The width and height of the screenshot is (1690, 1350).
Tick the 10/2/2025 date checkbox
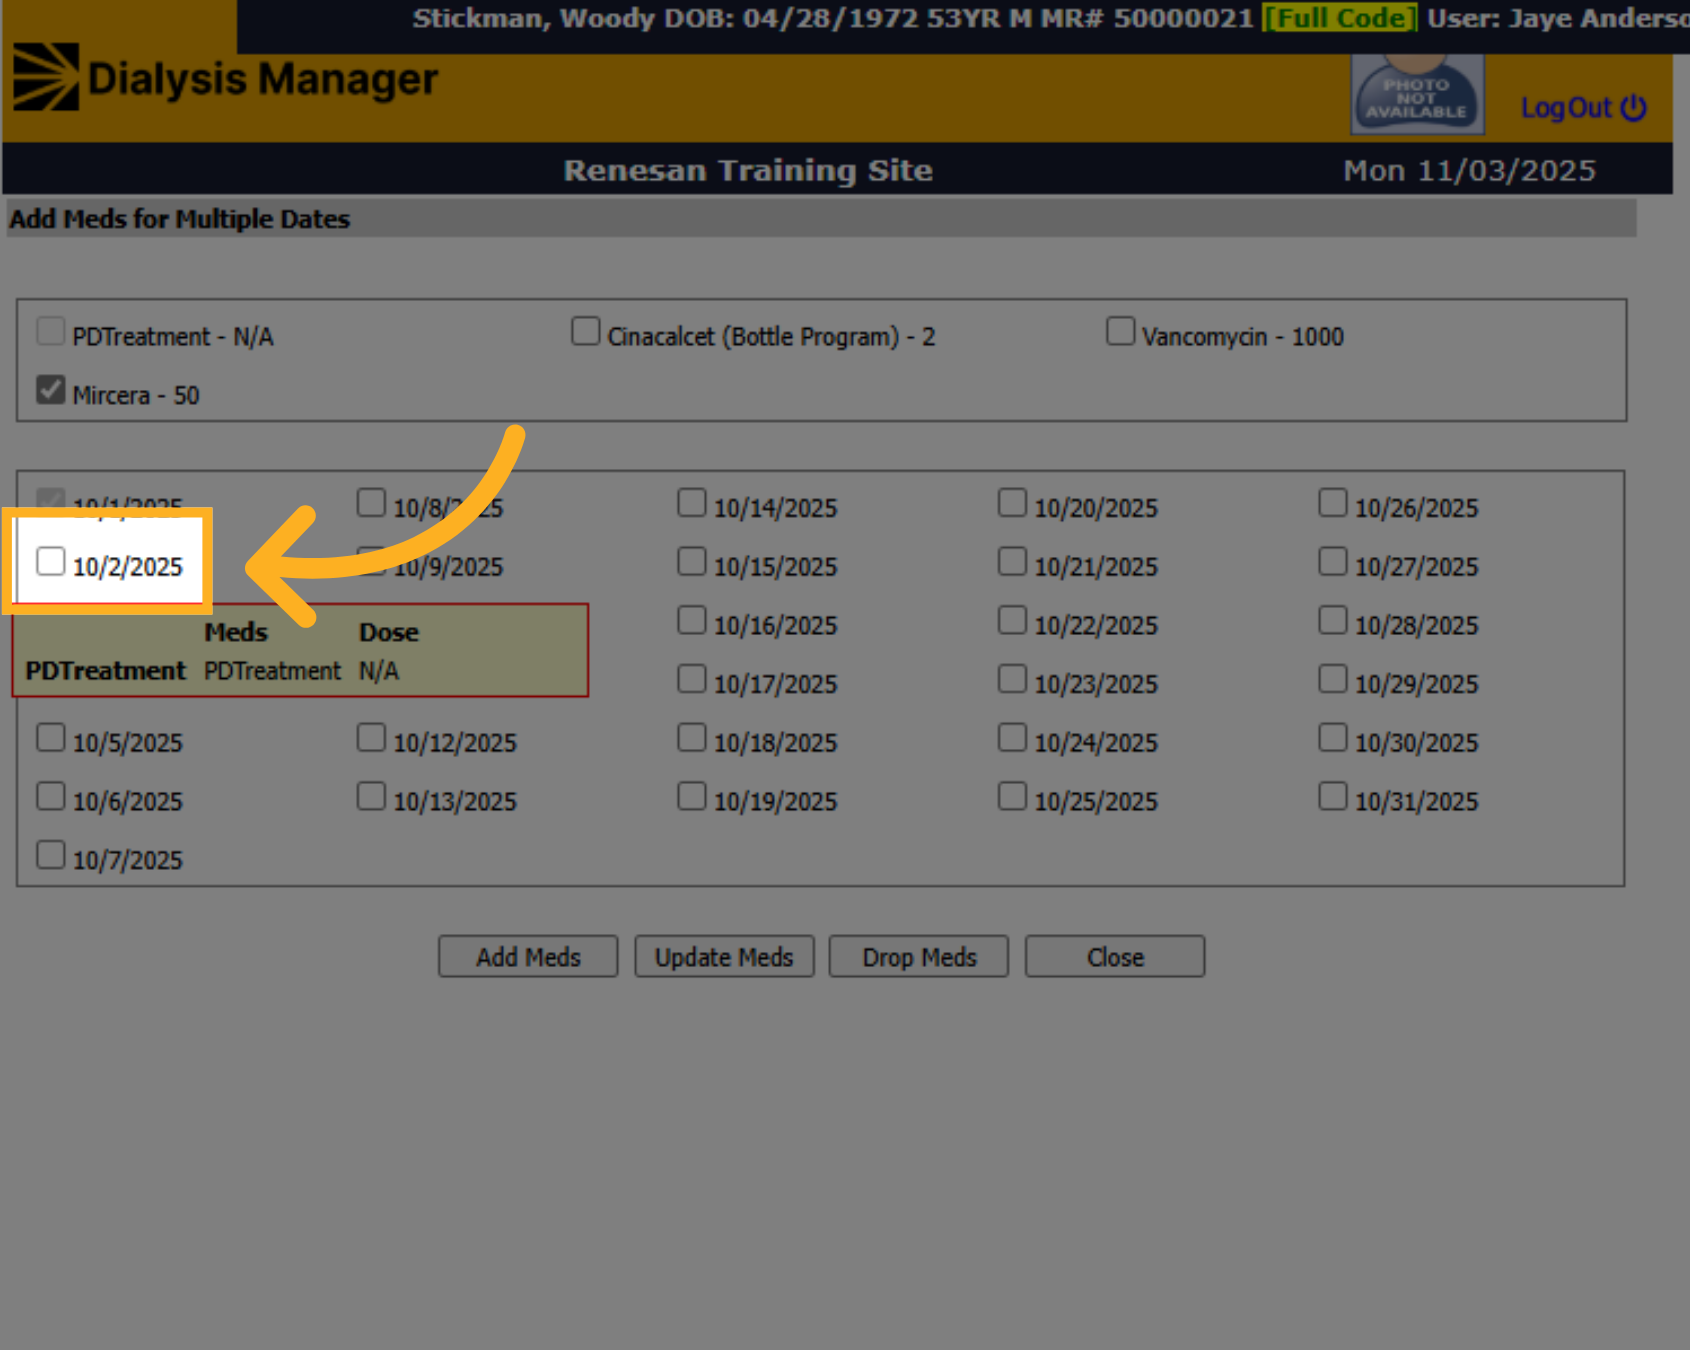pyautogui.click(x=50, y=561)
